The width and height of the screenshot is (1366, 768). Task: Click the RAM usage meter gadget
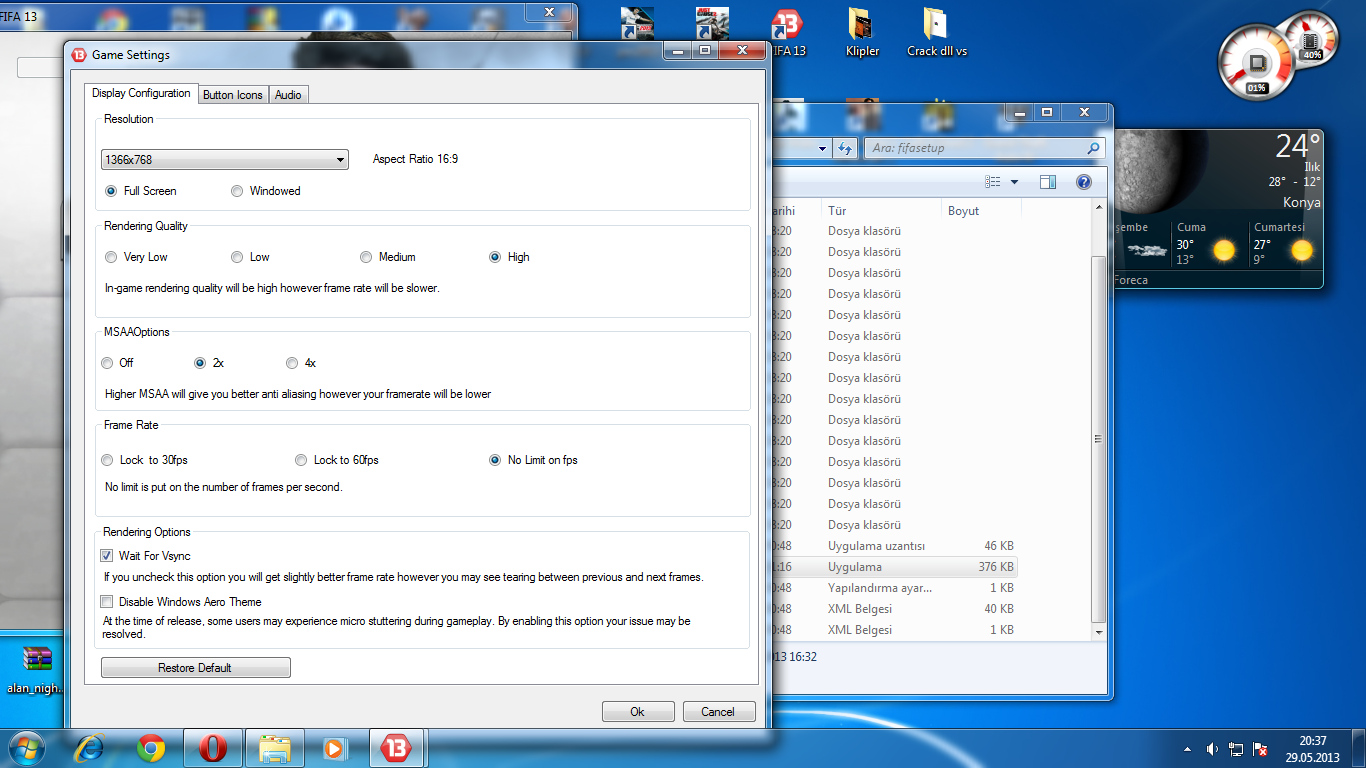(x=1309, y=39)
